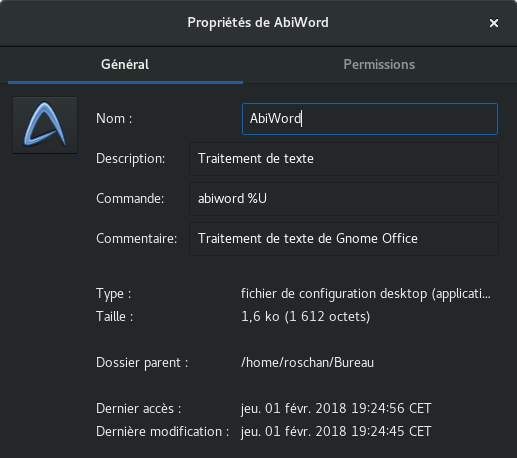Switch to the Permissions tab

(x=379, y=65)
